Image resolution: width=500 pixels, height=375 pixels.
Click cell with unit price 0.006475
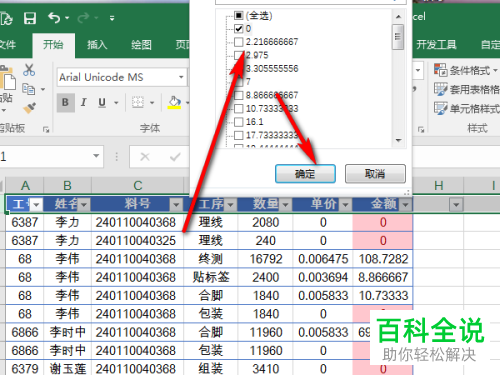pyautogui.click(x=323, y=259)
